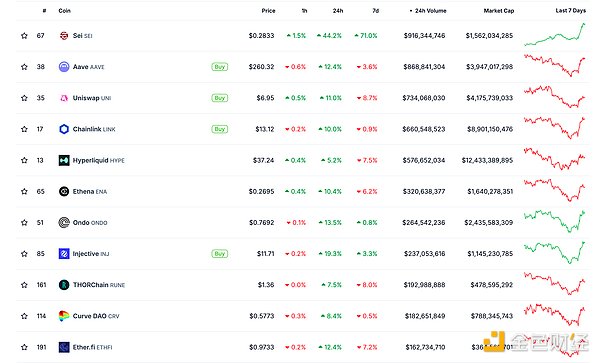Click the Buy button for Injective
The image size is (600, 363).
click(220, 254)
